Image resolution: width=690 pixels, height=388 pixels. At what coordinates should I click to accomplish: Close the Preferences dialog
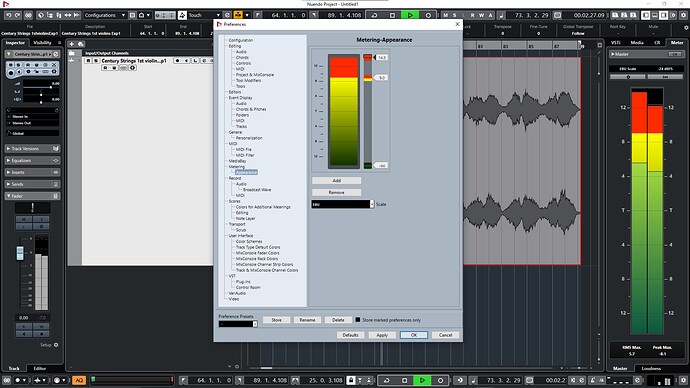point(457,24)
